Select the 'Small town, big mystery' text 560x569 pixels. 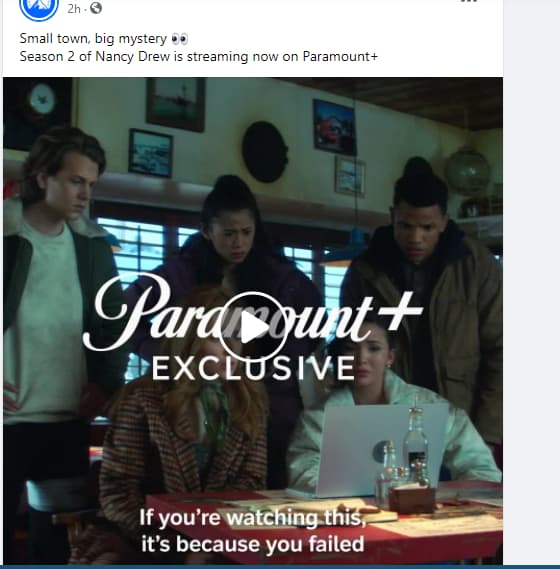(x=93, y=38)
